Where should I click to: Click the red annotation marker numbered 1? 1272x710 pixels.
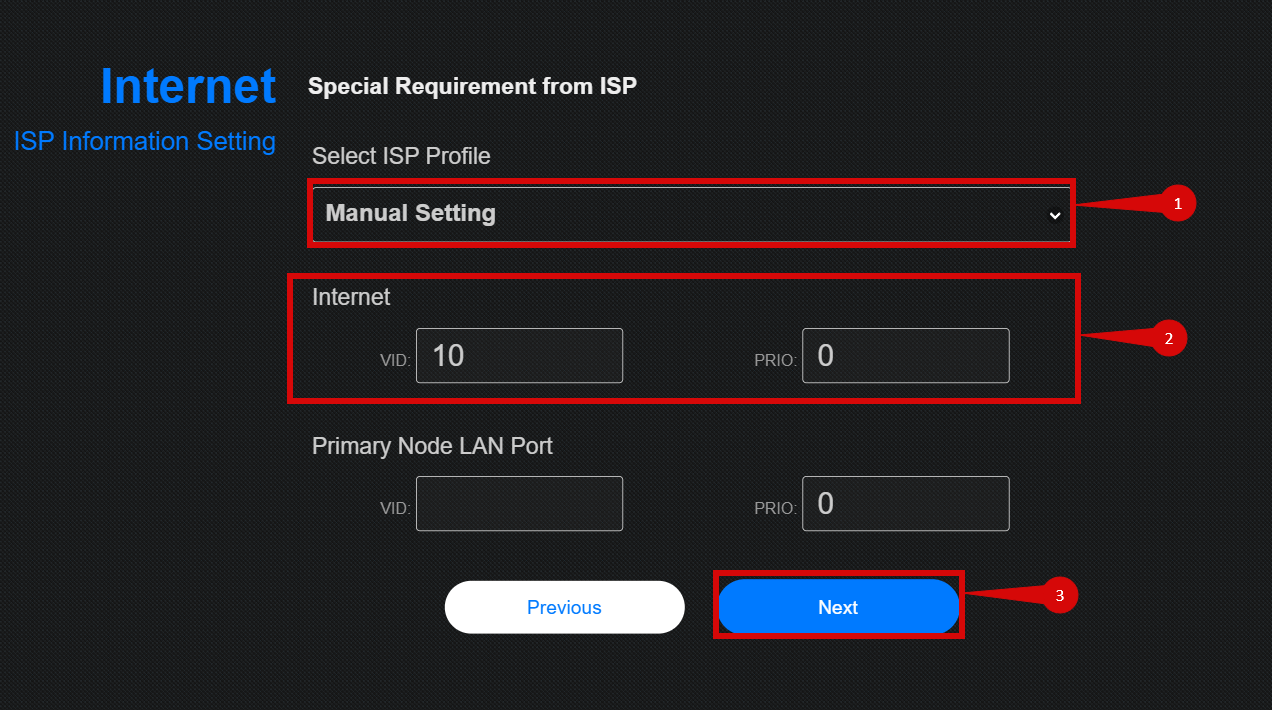tap(1177, 204)
